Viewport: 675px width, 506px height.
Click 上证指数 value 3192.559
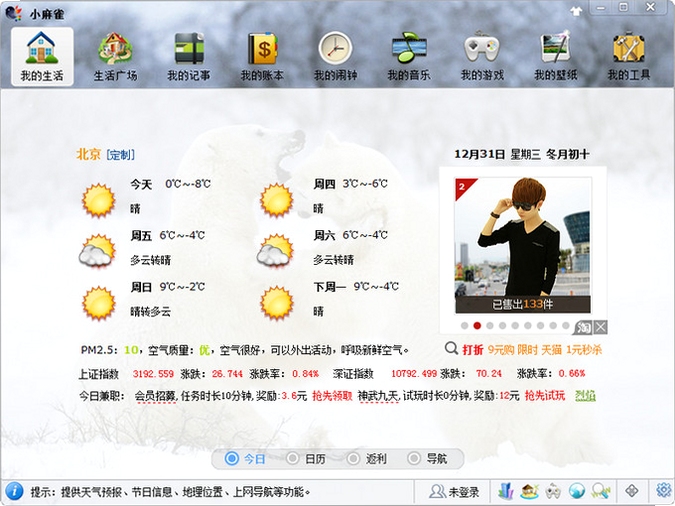coord(153,374)
